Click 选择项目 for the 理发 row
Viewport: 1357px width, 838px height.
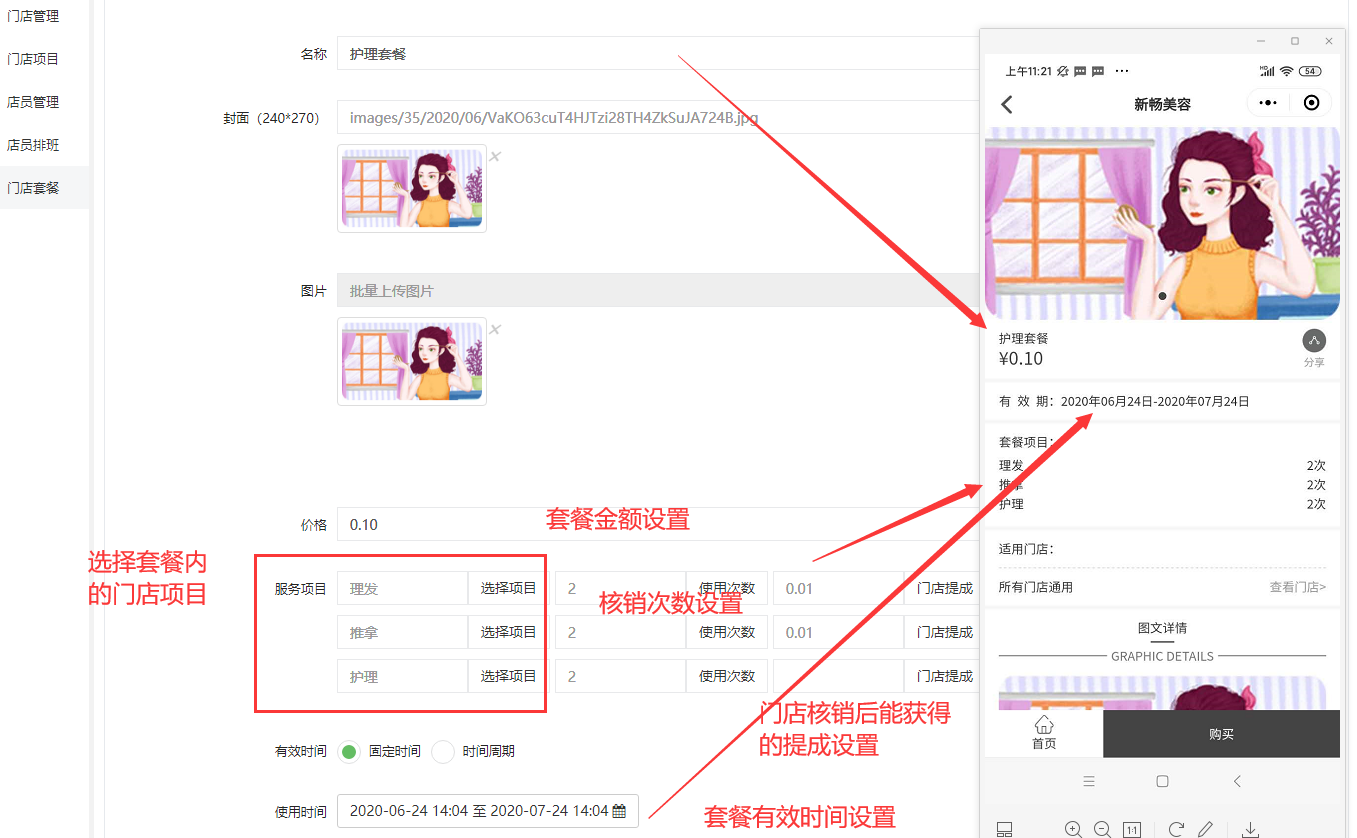point(508,588)
